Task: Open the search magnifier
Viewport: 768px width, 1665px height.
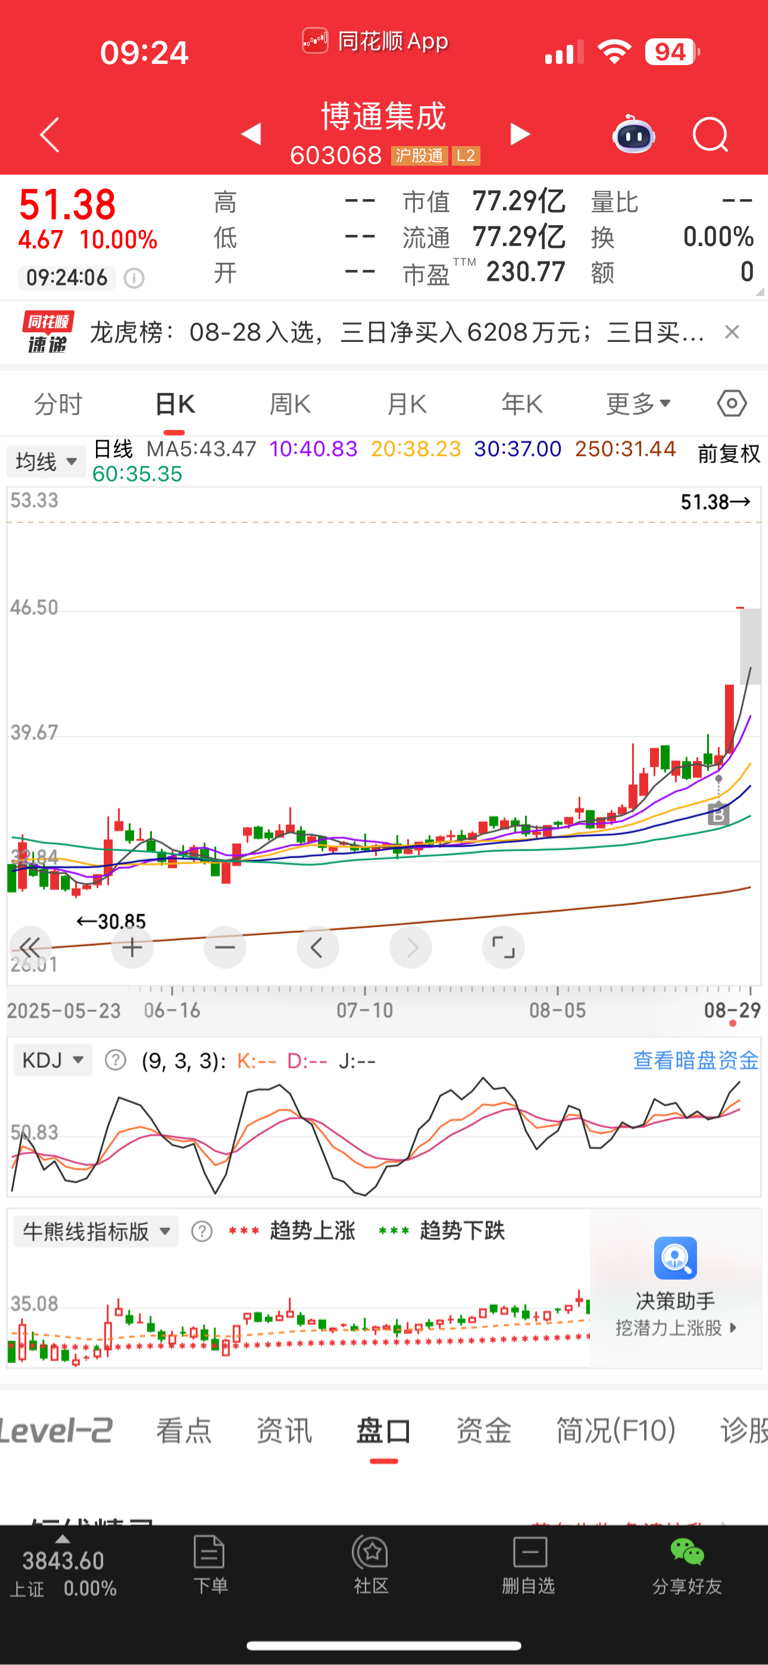Action: coord(711,134)
